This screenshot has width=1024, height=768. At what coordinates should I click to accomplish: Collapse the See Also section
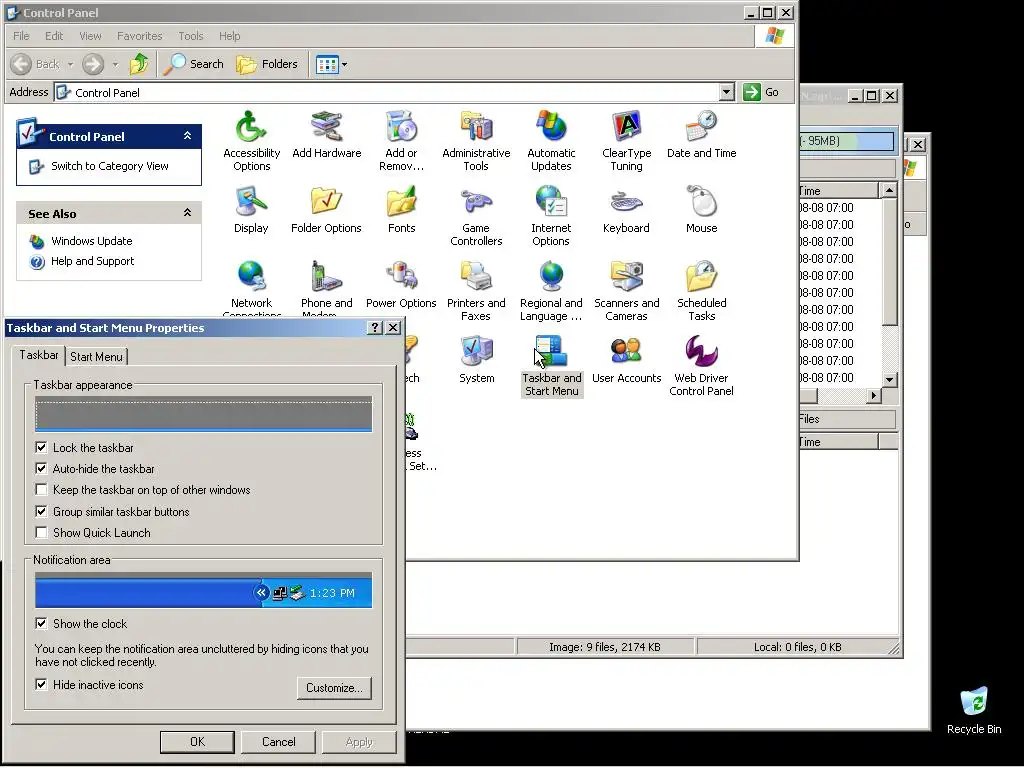187,213
